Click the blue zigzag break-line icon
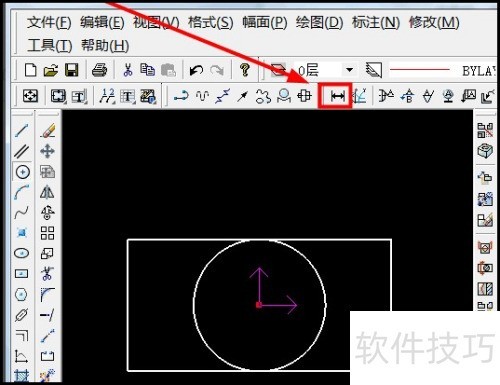This screenshot has height=385, width=500. (x=223, y=96)
